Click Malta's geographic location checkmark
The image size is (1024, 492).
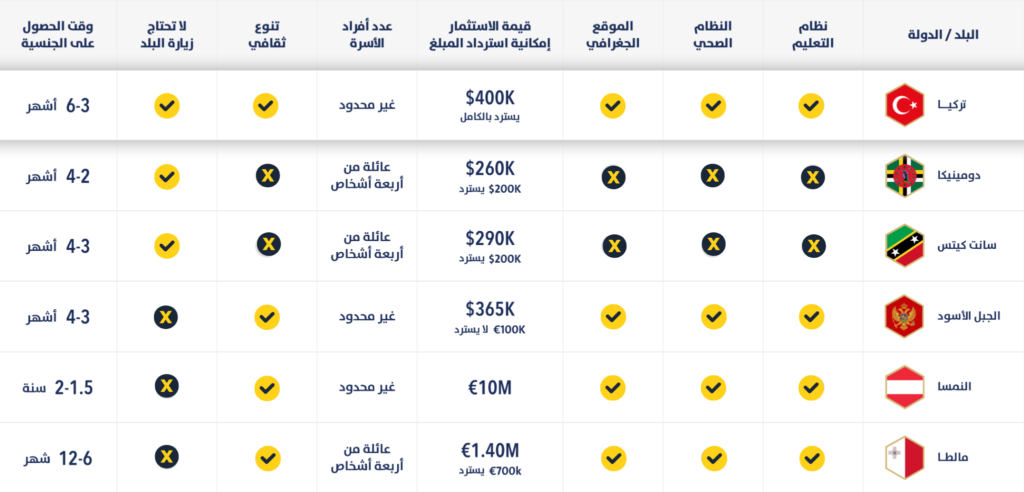pyautogui.click(x=613, y=458)
